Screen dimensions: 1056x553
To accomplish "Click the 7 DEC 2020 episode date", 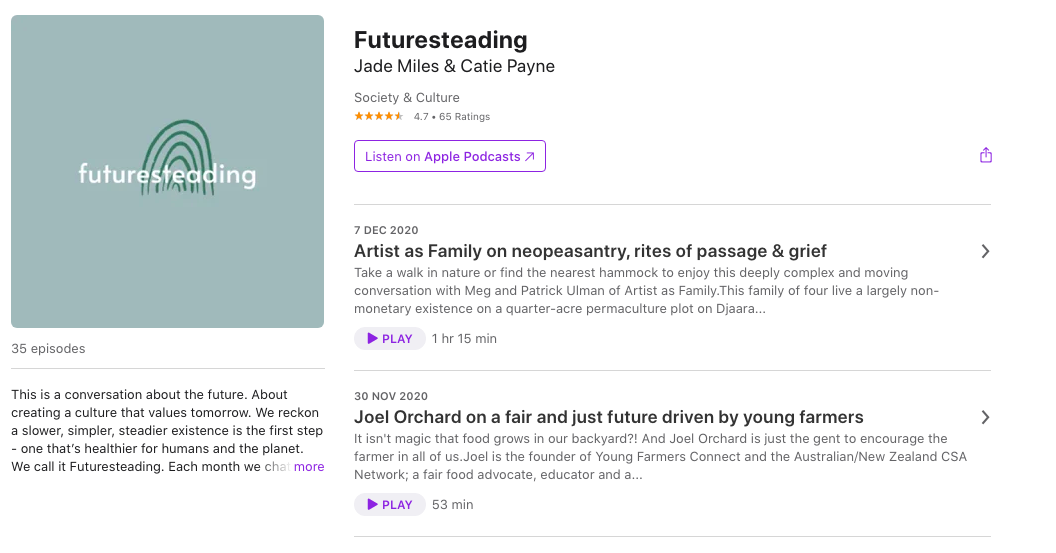I will (386, 230).
